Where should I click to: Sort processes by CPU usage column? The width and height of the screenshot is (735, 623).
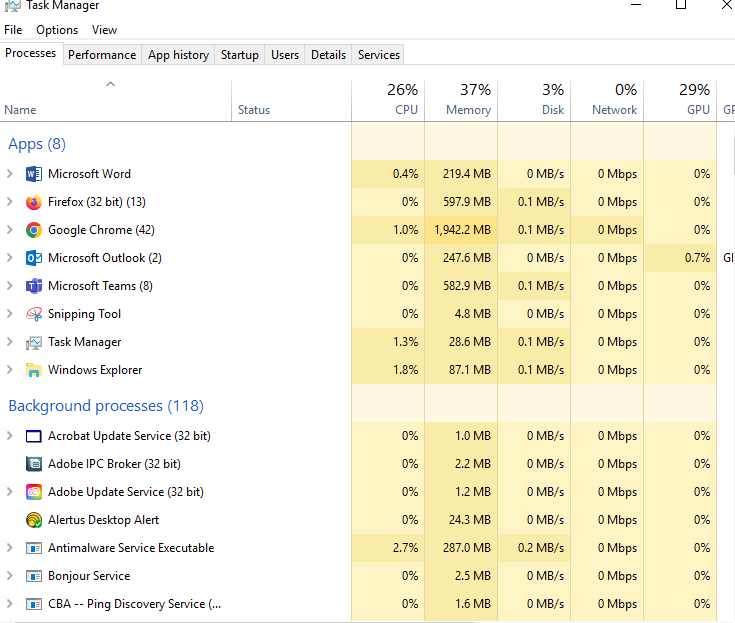(388, 101)
